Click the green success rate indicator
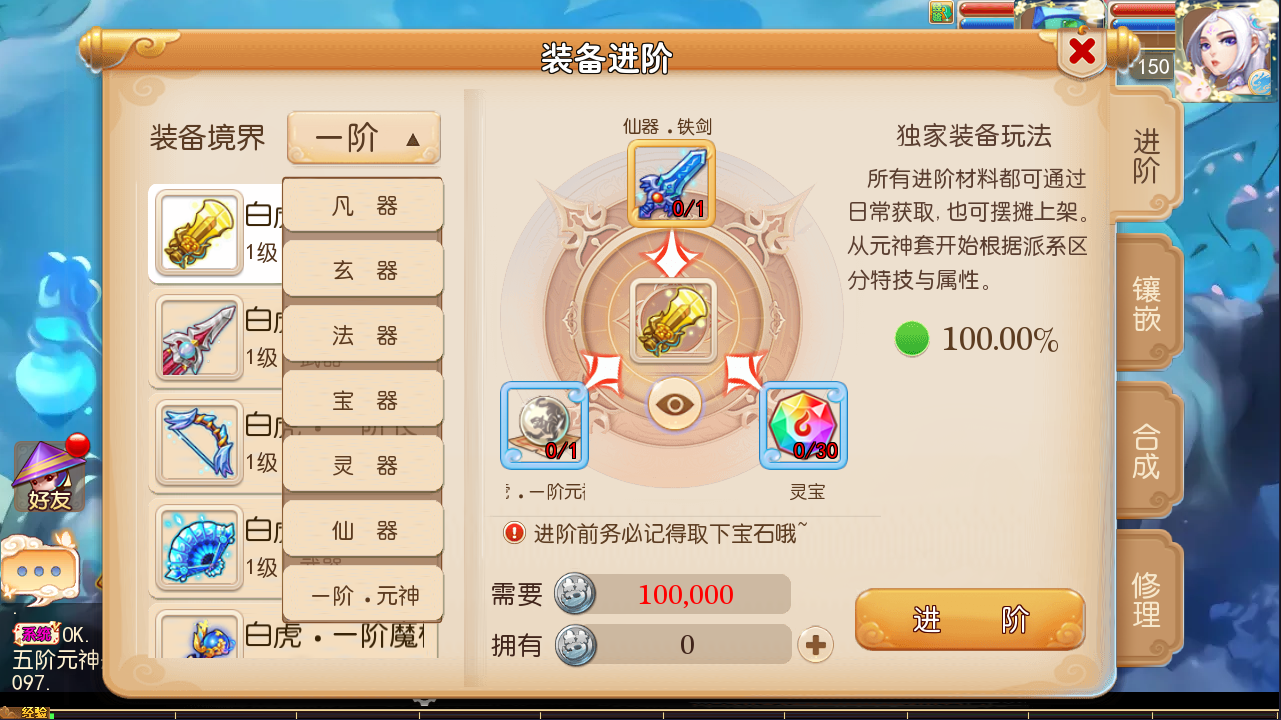Screen dimensions: 1281x720 click(912, 340)
